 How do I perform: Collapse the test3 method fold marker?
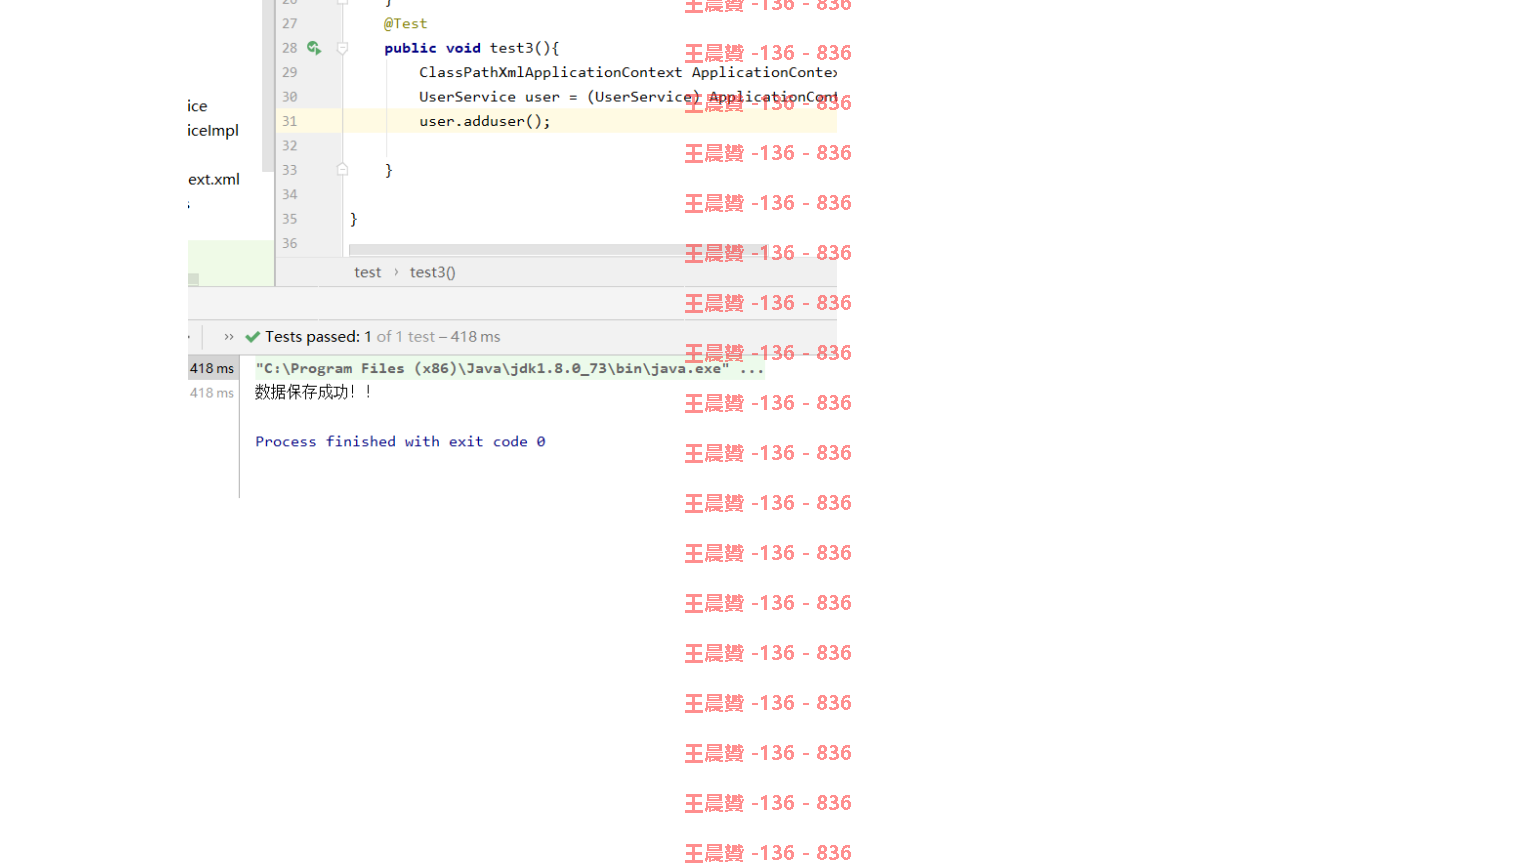(342, 48)
